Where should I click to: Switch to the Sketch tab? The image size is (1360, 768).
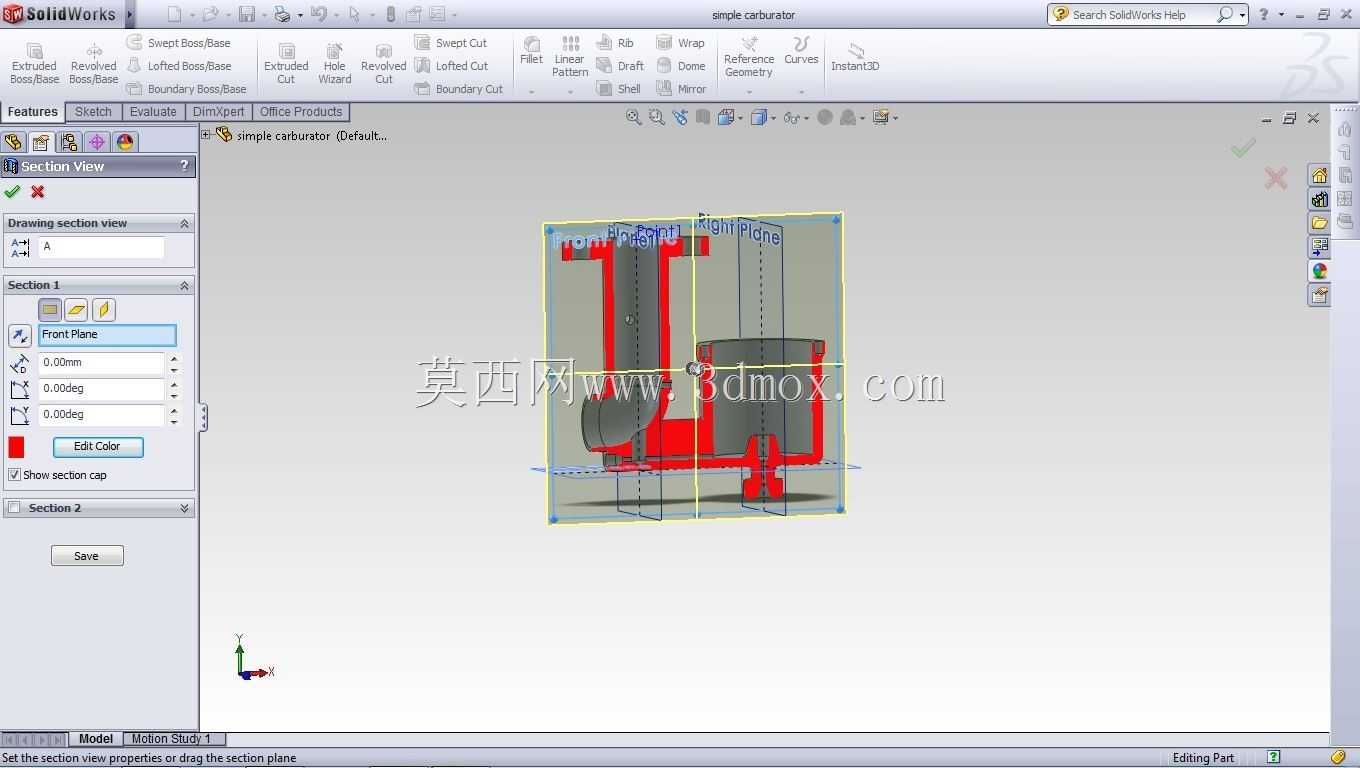tap(93, 112)
